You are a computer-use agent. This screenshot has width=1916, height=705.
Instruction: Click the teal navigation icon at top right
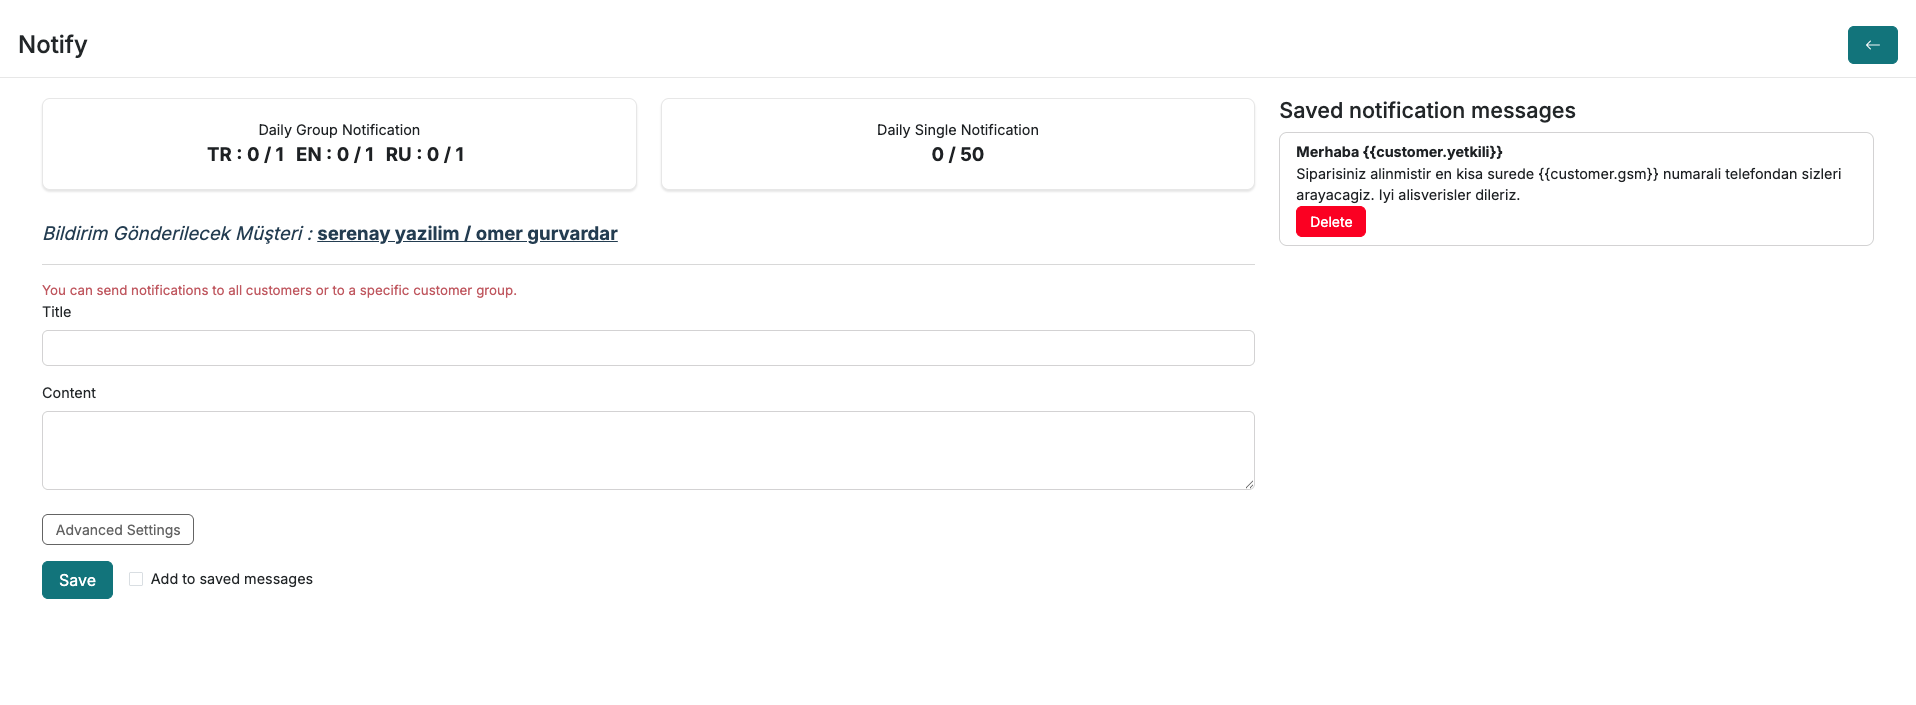(x=1872, y=45)
